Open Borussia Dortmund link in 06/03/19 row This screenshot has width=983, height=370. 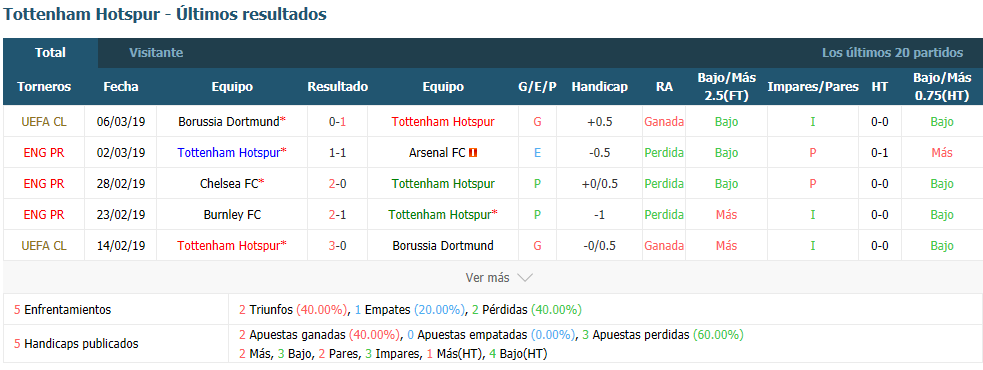(x=229, y=122)
